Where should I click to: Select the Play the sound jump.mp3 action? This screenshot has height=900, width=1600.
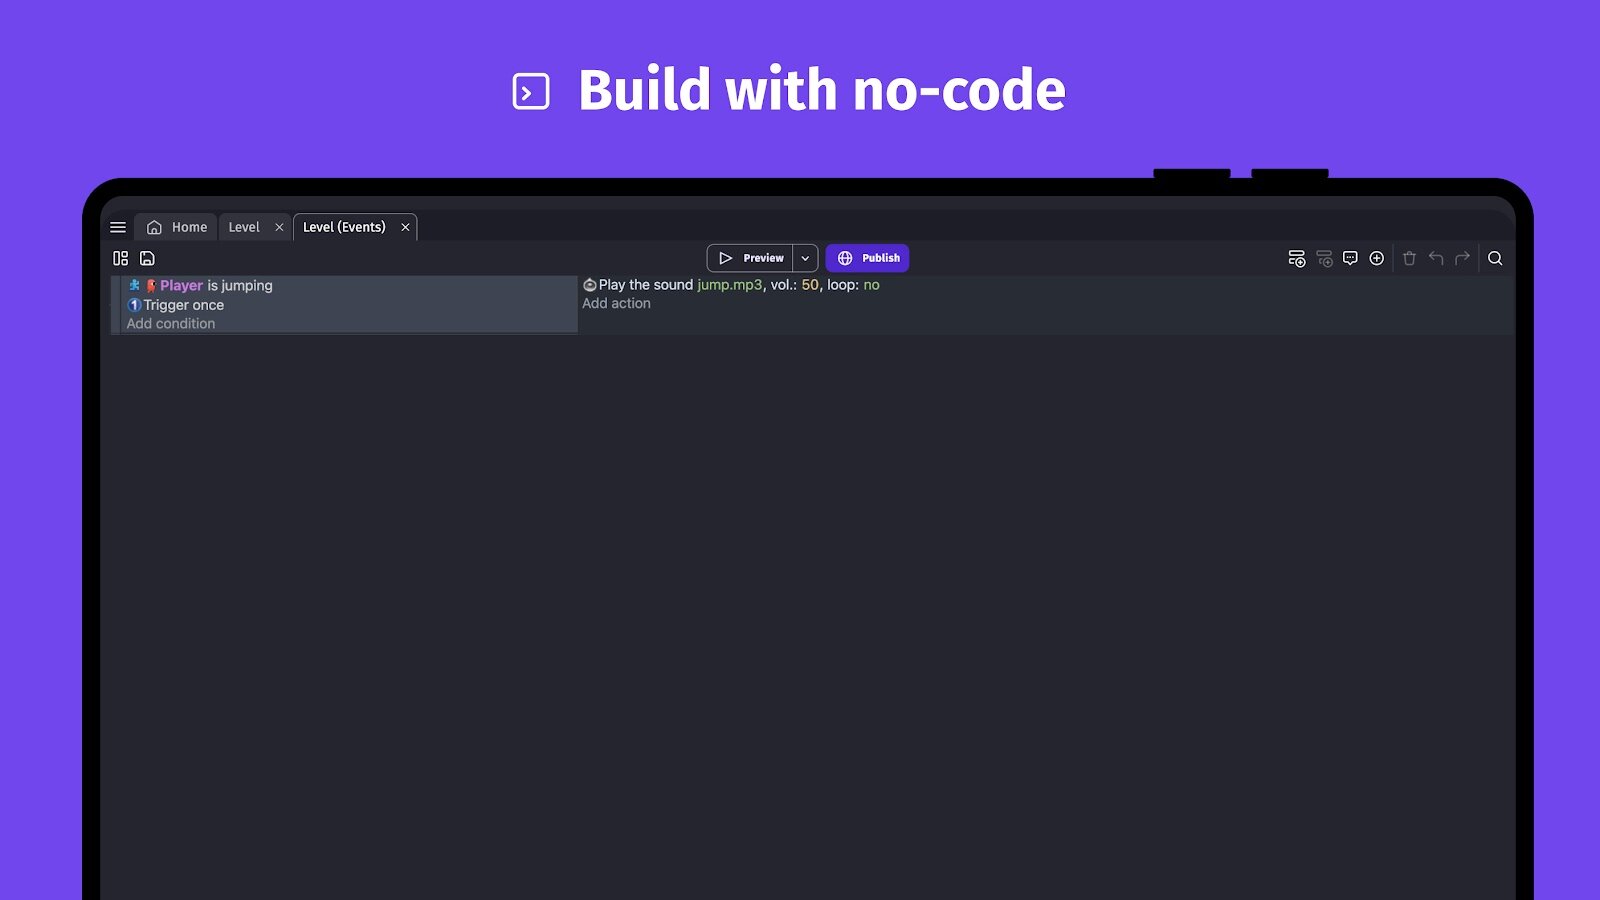(x=731, y=285)
